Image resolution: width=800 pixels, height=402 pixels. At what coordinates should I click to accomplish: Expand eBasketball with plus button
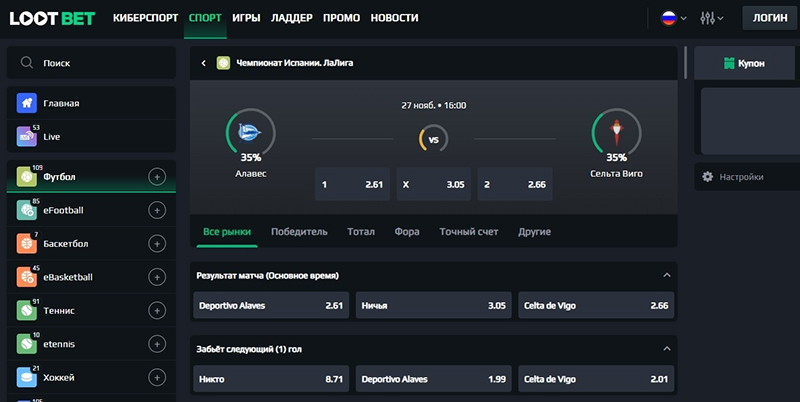coord(157,277)
